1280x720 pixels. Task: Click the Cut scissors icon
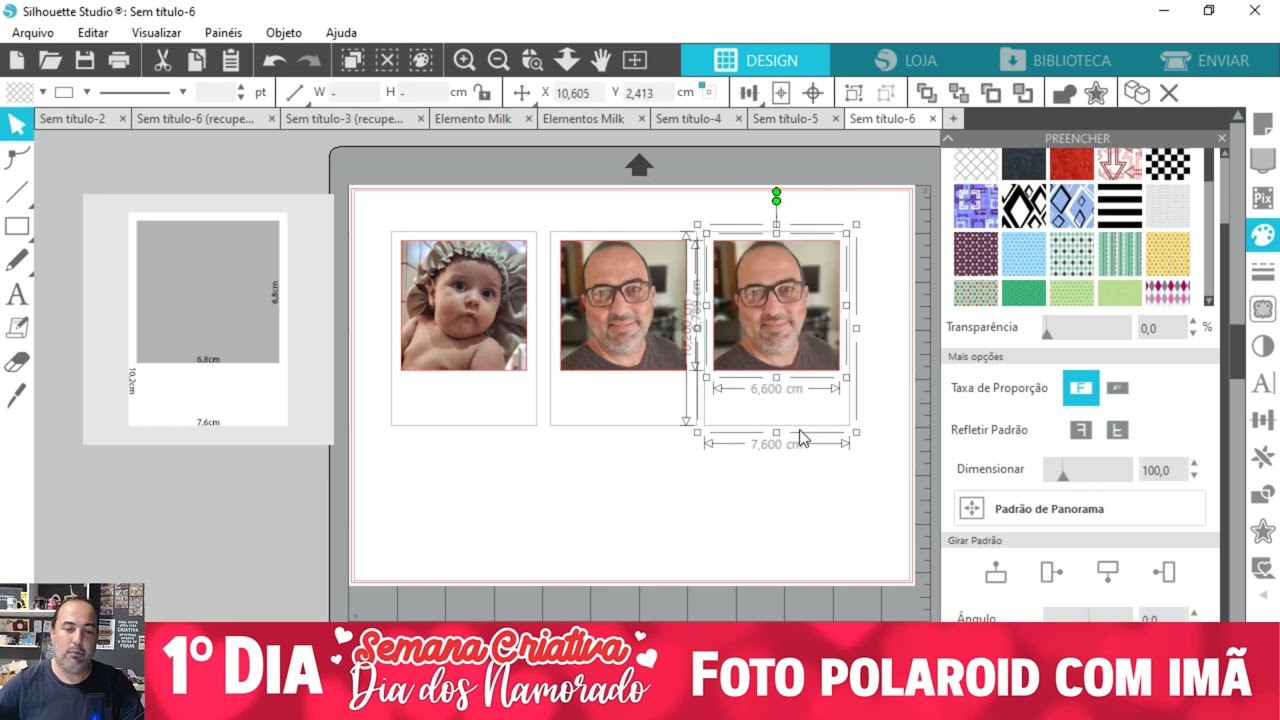click(x=162, y=60)
